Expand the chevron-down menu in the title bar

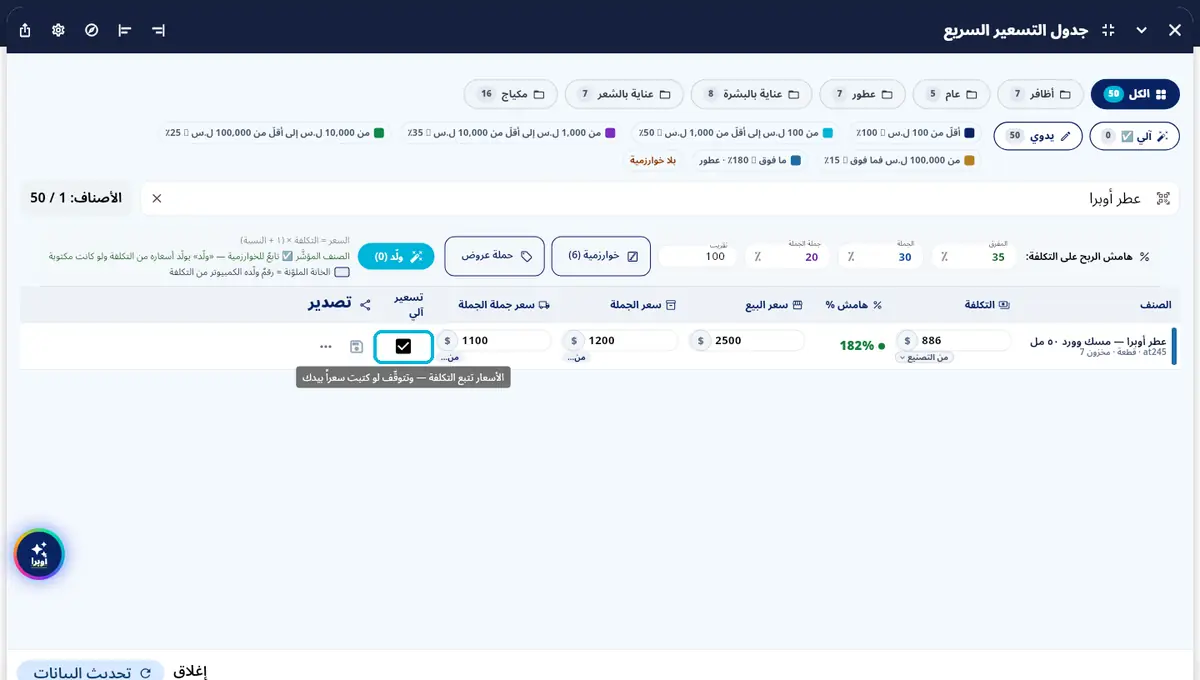[1141, 30]
